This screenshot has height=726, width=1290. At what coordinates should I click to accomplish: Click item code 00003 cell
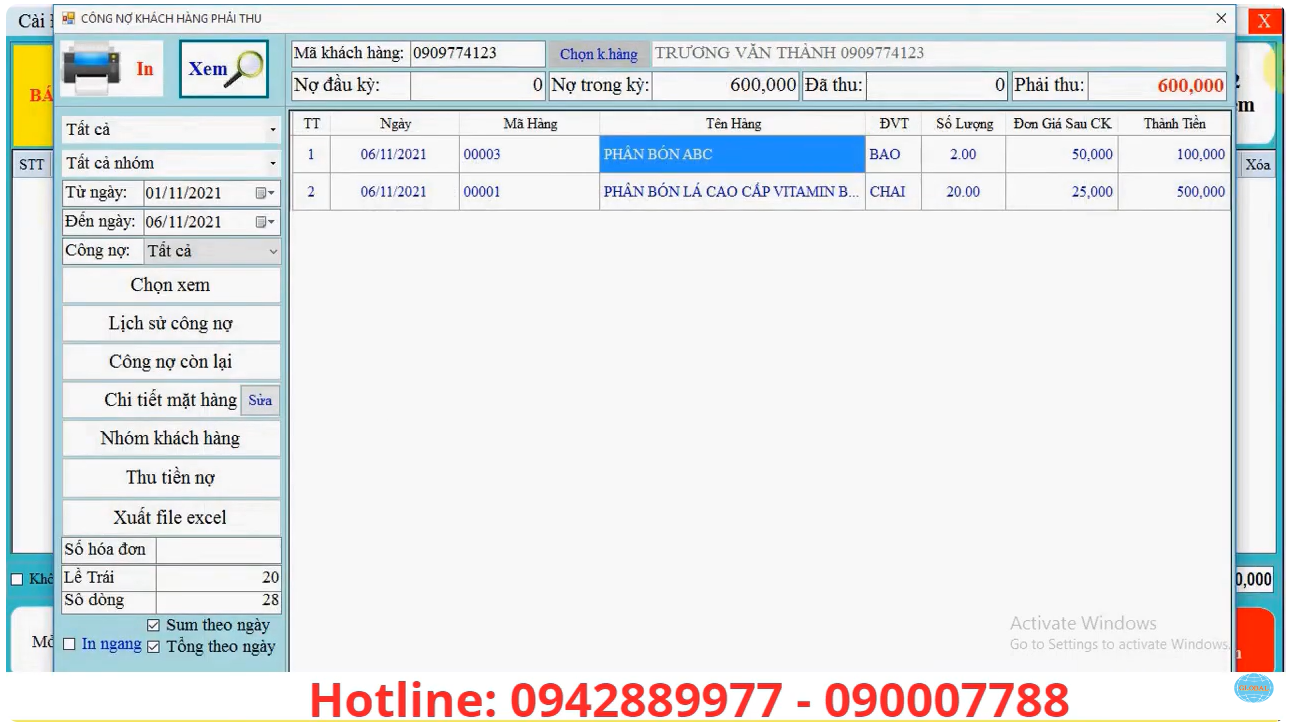tap(529, 155)
